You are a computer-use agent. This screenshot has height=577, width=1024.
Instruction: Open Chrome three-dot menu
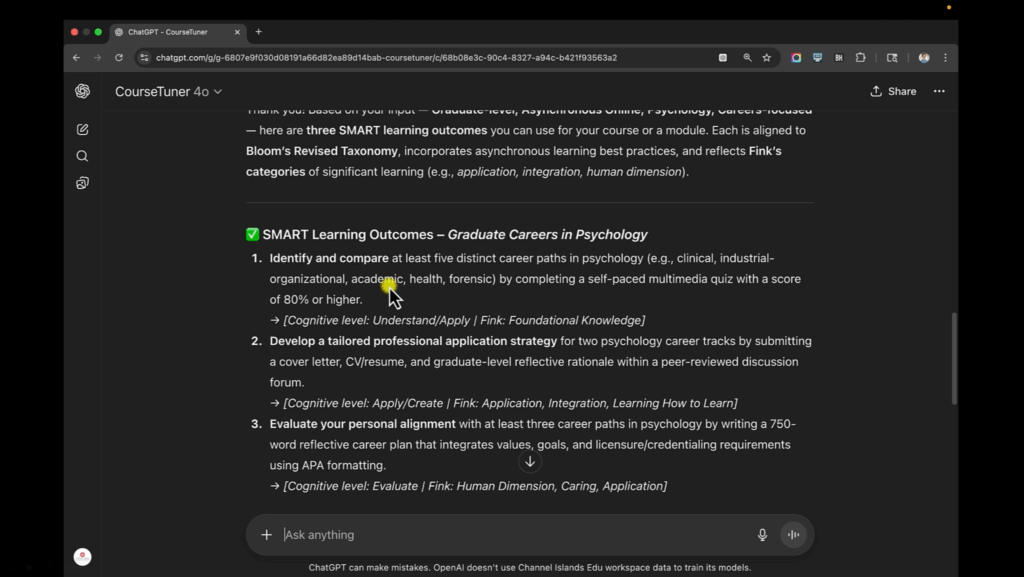[x=945, y=57]
